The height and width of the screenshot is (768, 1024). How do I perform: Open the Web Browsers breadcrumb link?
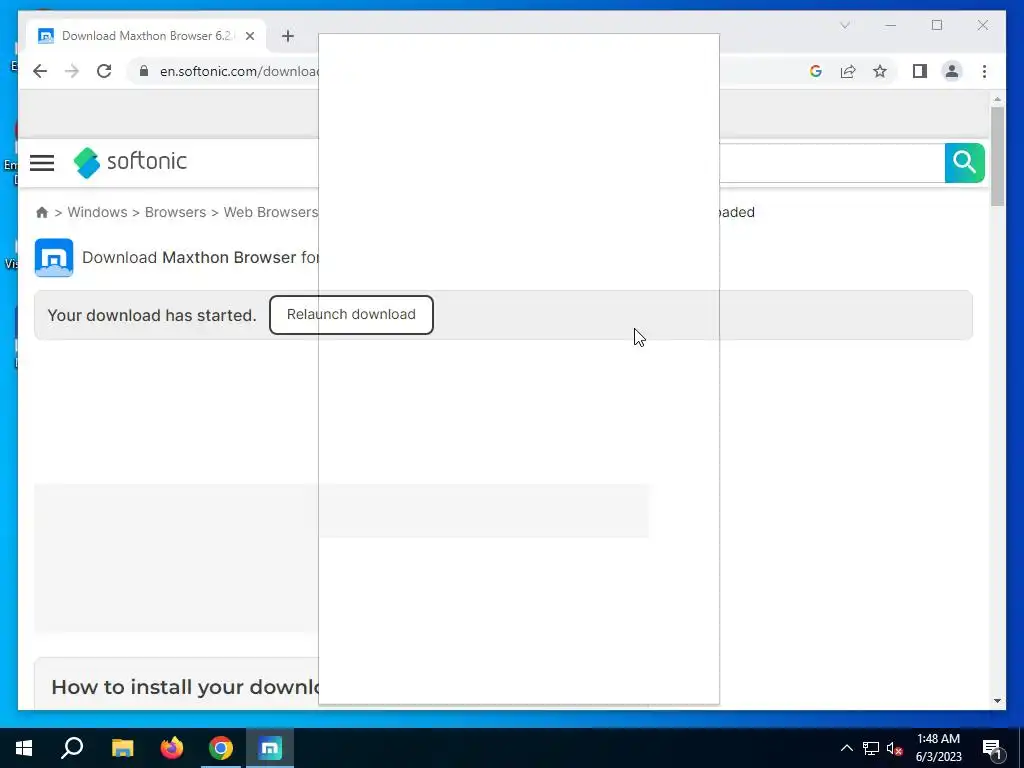(x=270, y=212)
